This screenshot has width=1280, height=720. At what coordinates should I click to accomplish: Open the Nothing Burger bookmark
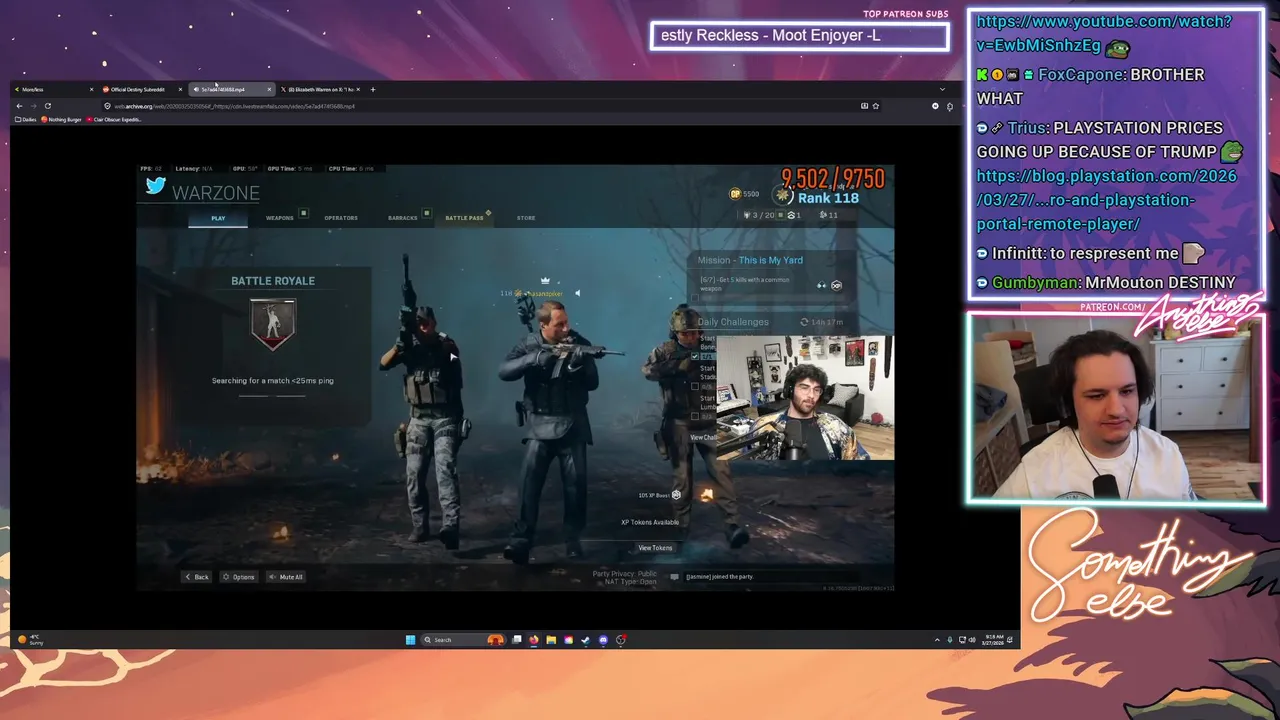pyautogui.click(x=62, y=119)
